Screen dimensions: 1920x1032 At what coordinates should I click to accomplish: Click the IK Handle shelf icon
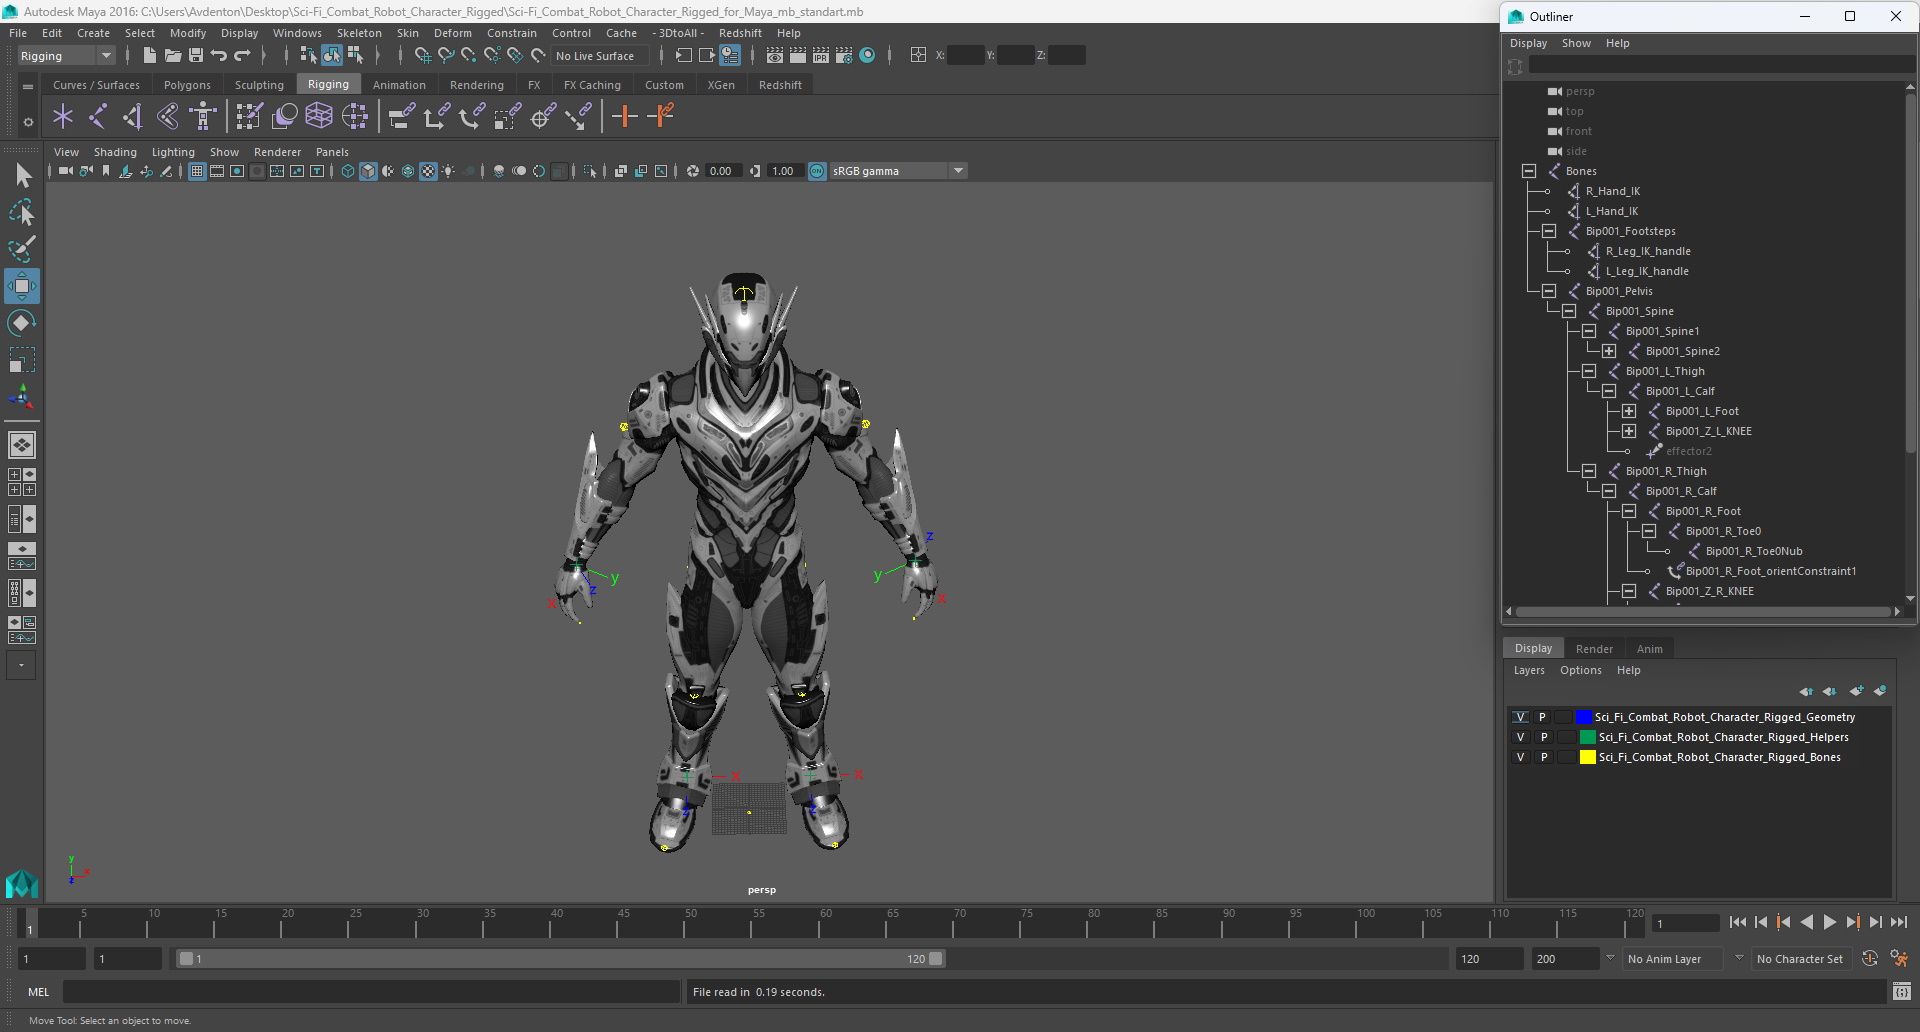(x=132, y=117)
